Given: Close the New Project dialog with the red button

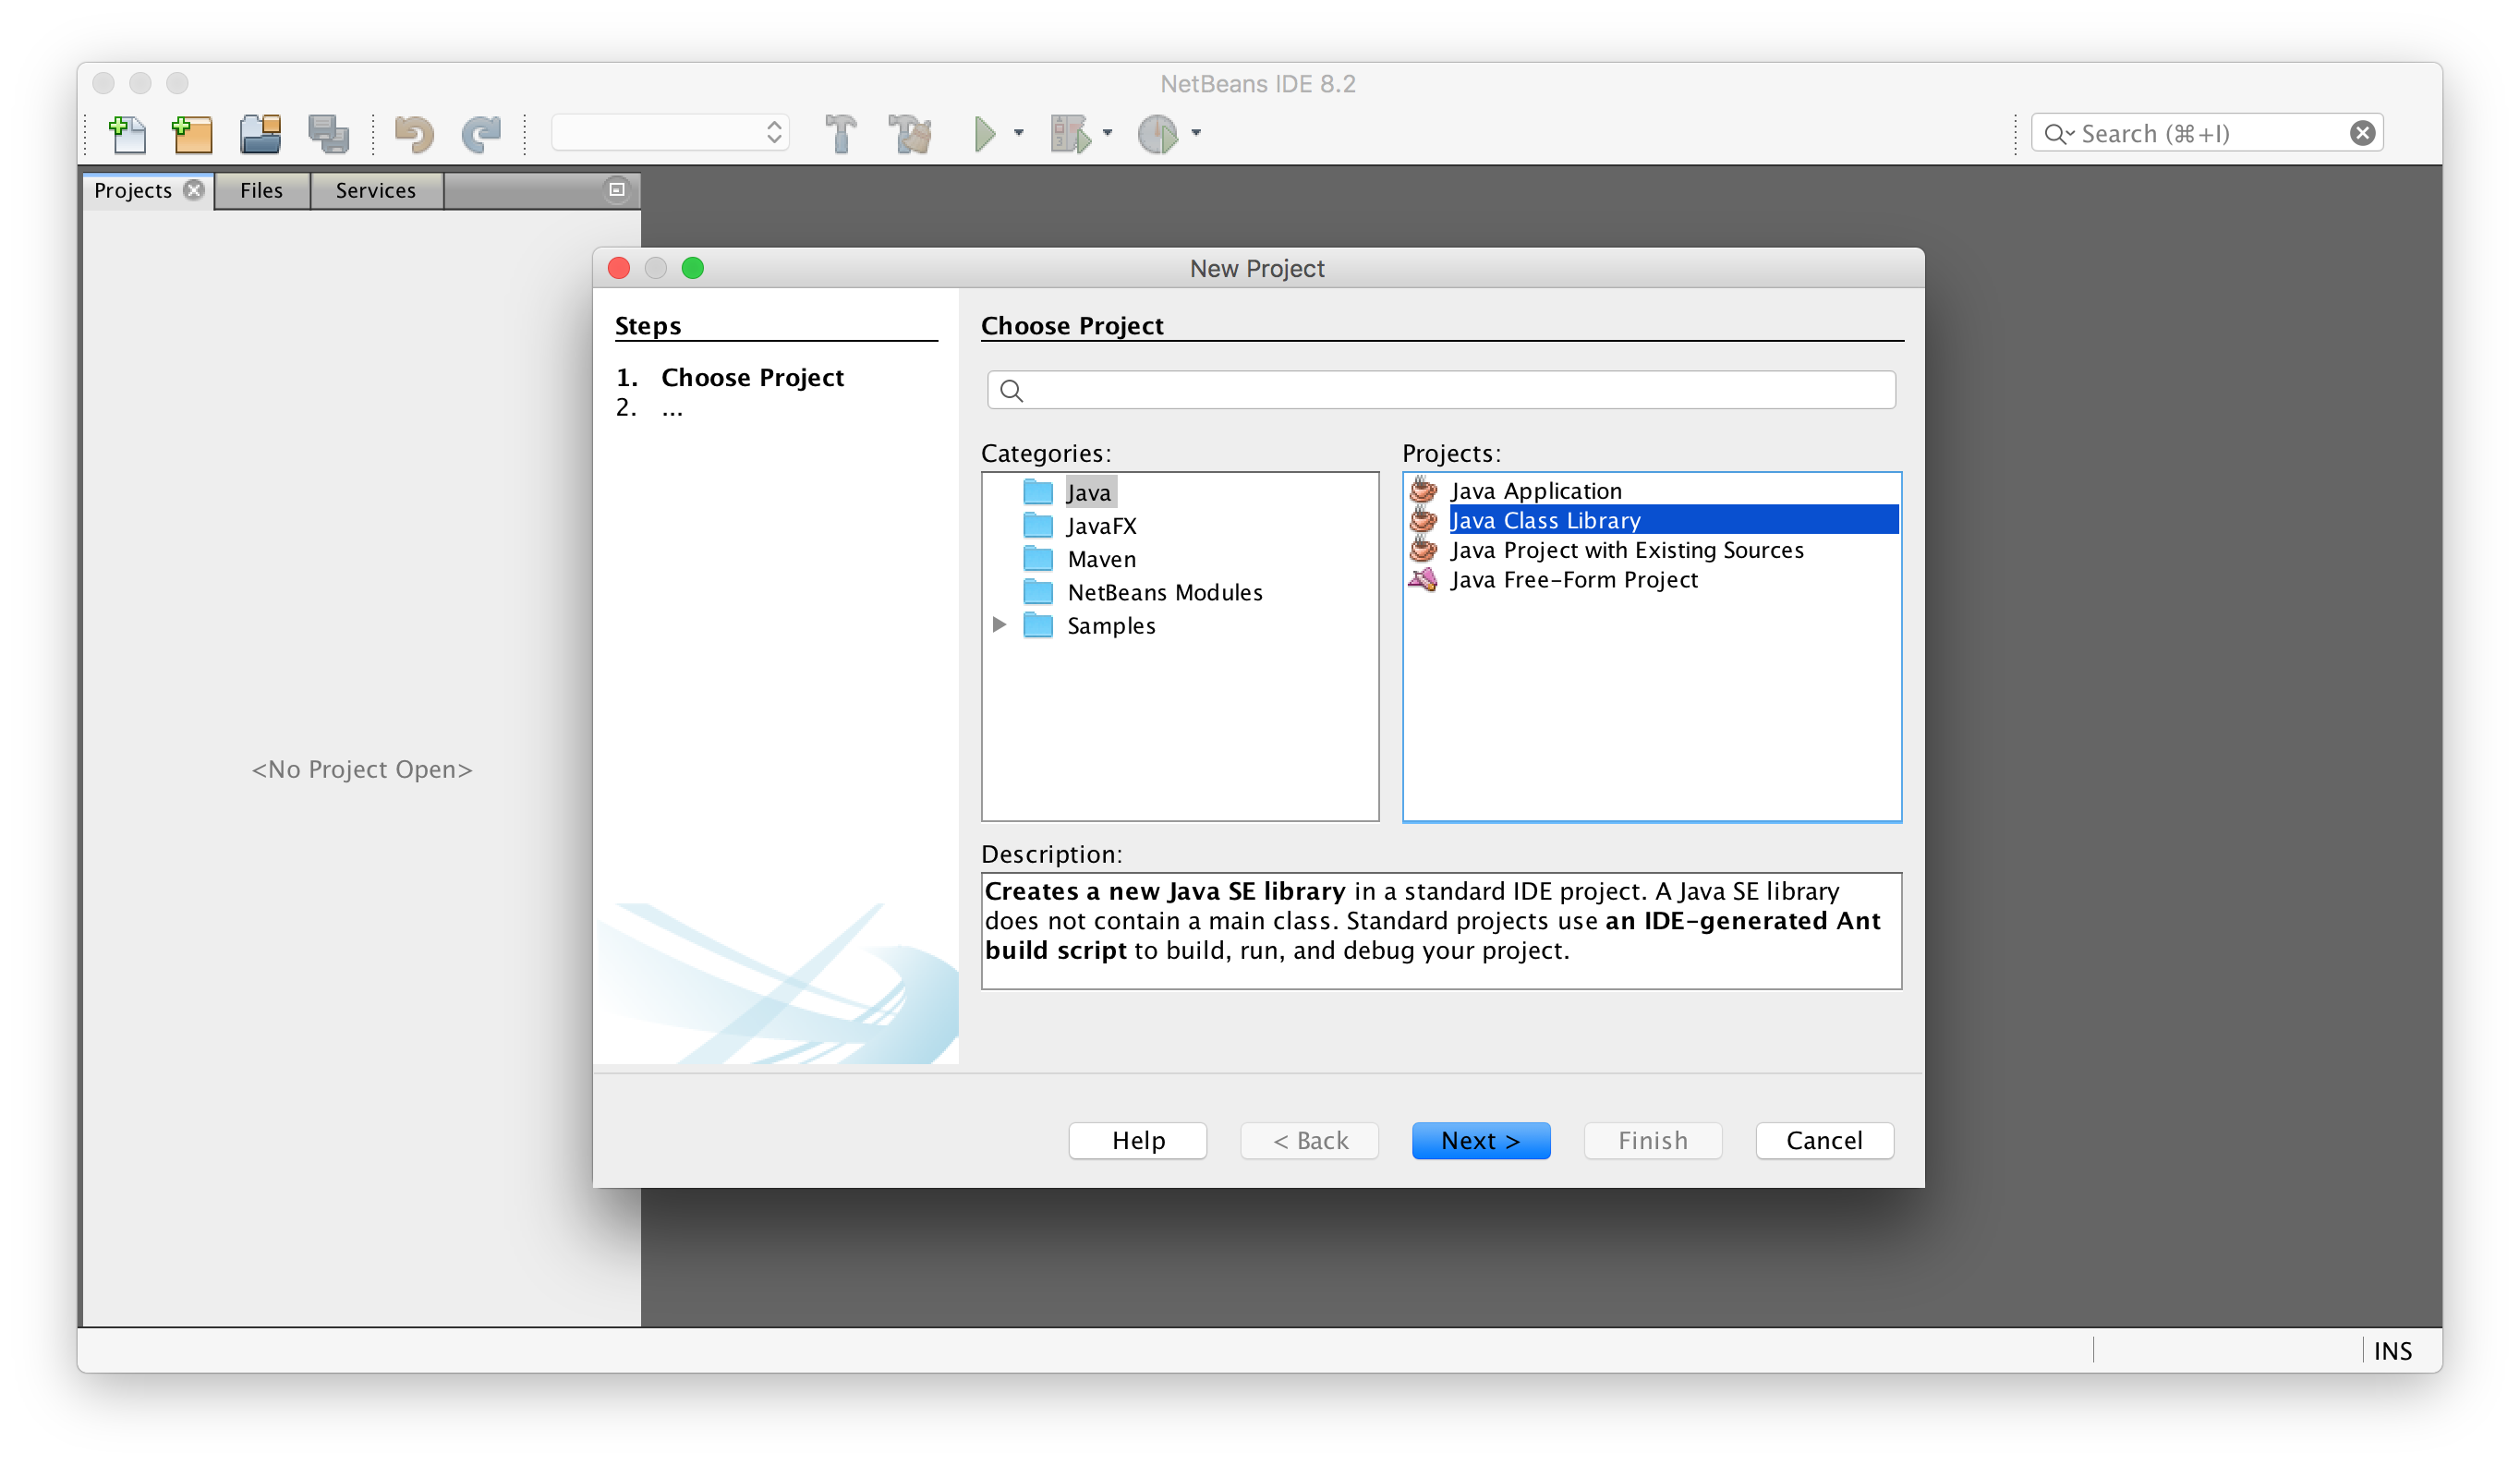Looking at the screenshot, I should point(619,268).
